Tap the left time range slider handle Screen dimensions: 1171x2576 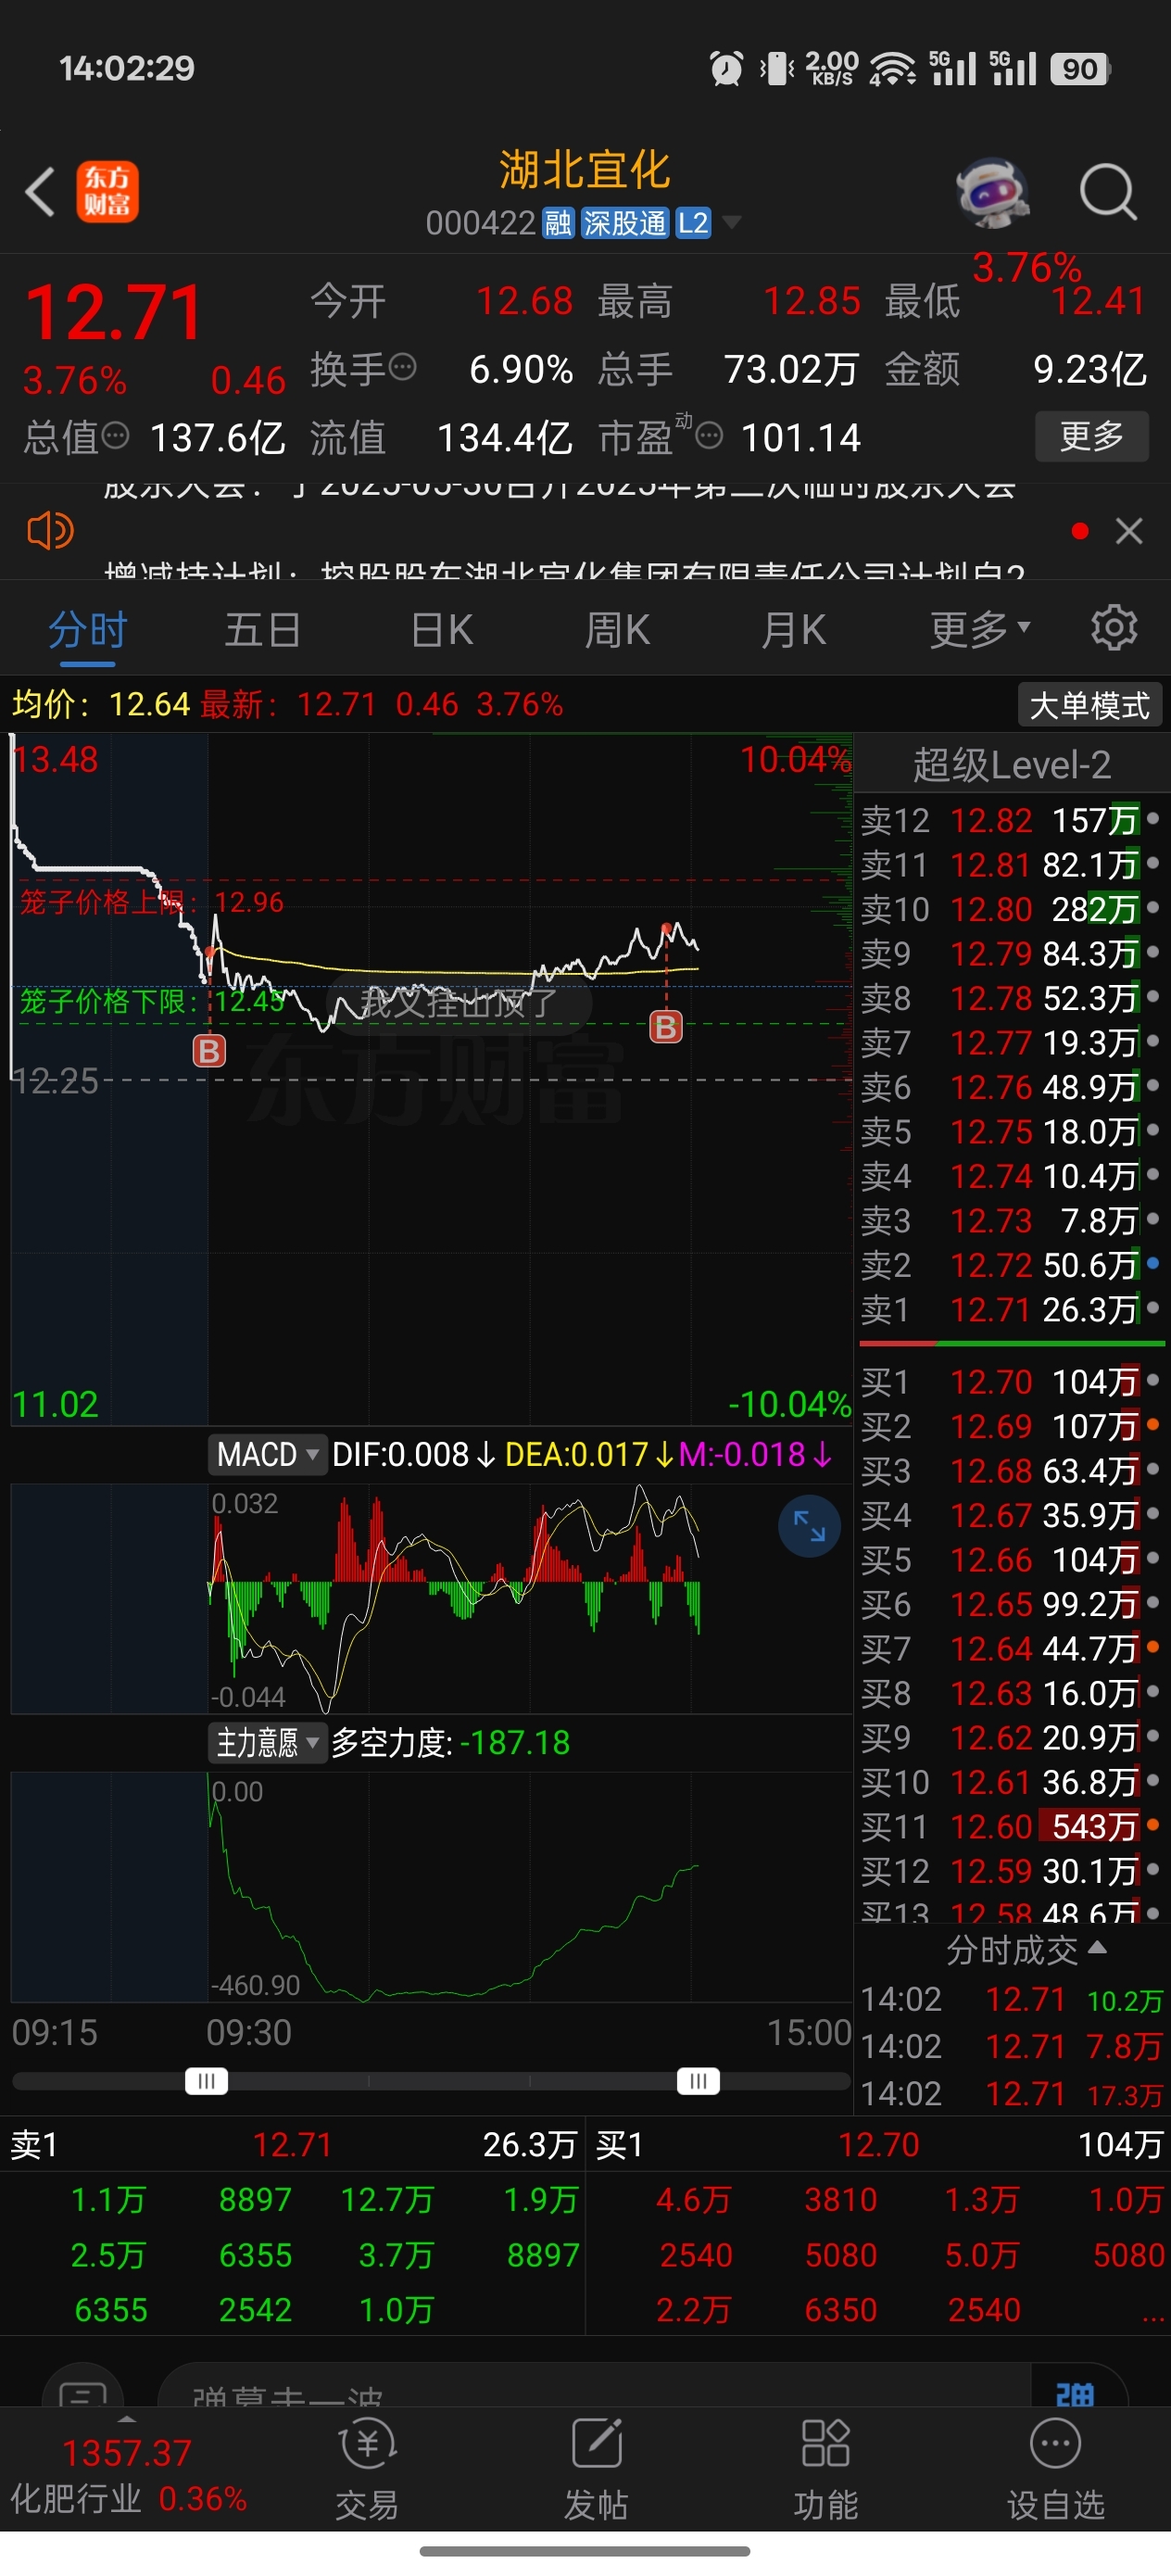[x=207, y=2081]
